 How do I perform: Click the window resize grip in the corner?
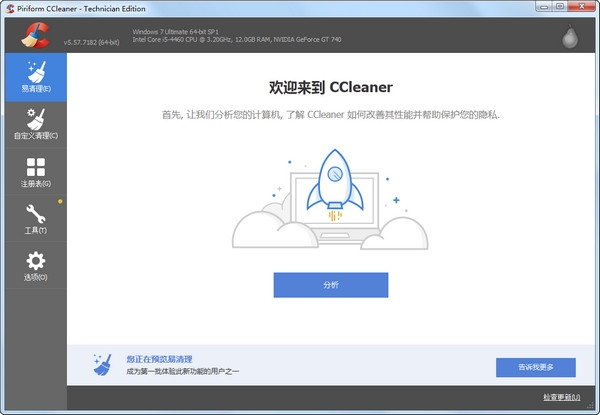pos(591,406)
